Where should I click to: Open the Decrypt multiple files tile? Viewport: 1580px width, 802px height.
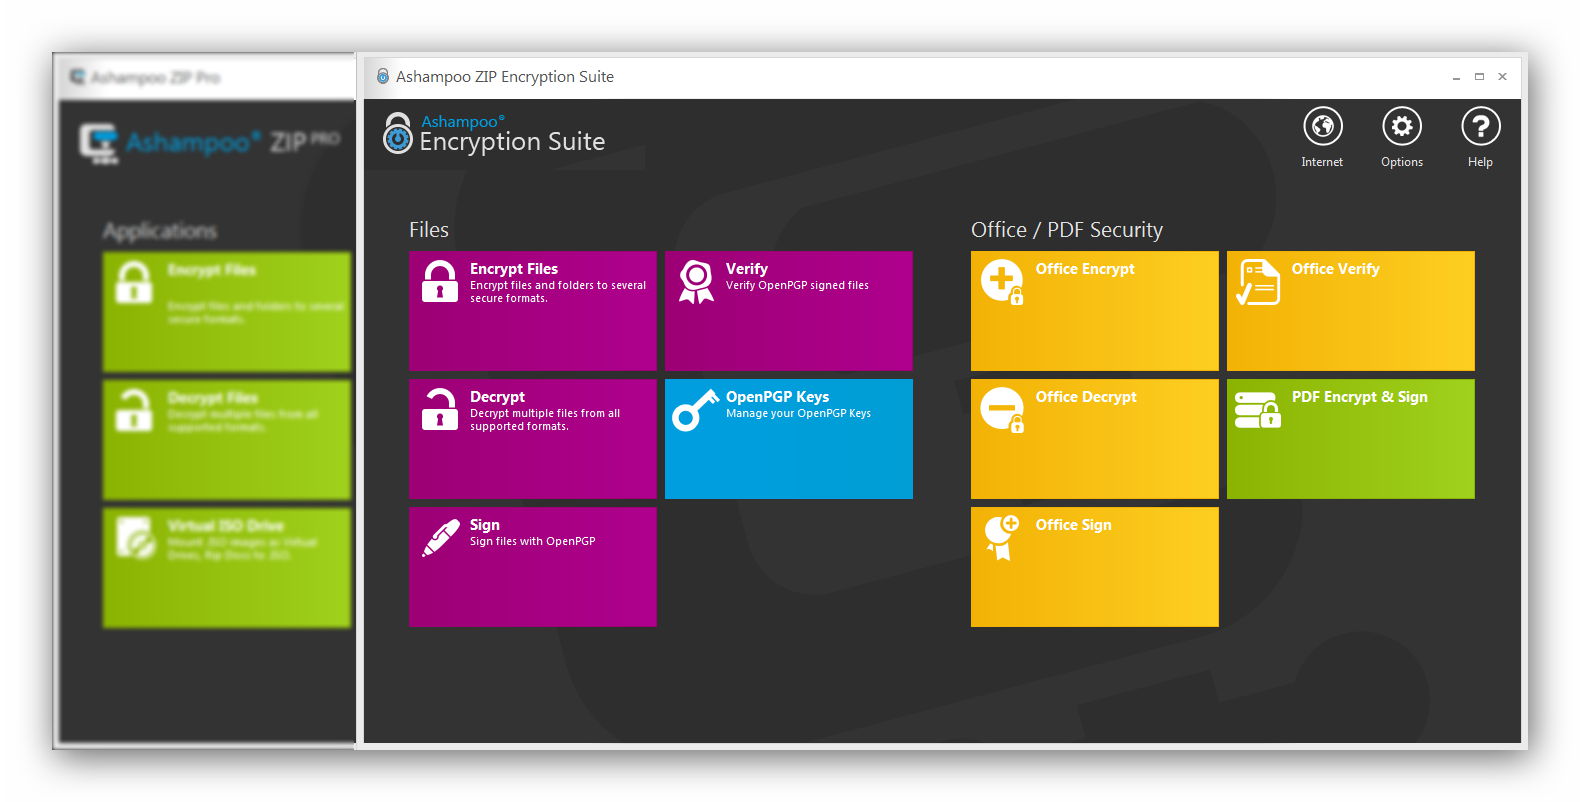tap(533, 439)
